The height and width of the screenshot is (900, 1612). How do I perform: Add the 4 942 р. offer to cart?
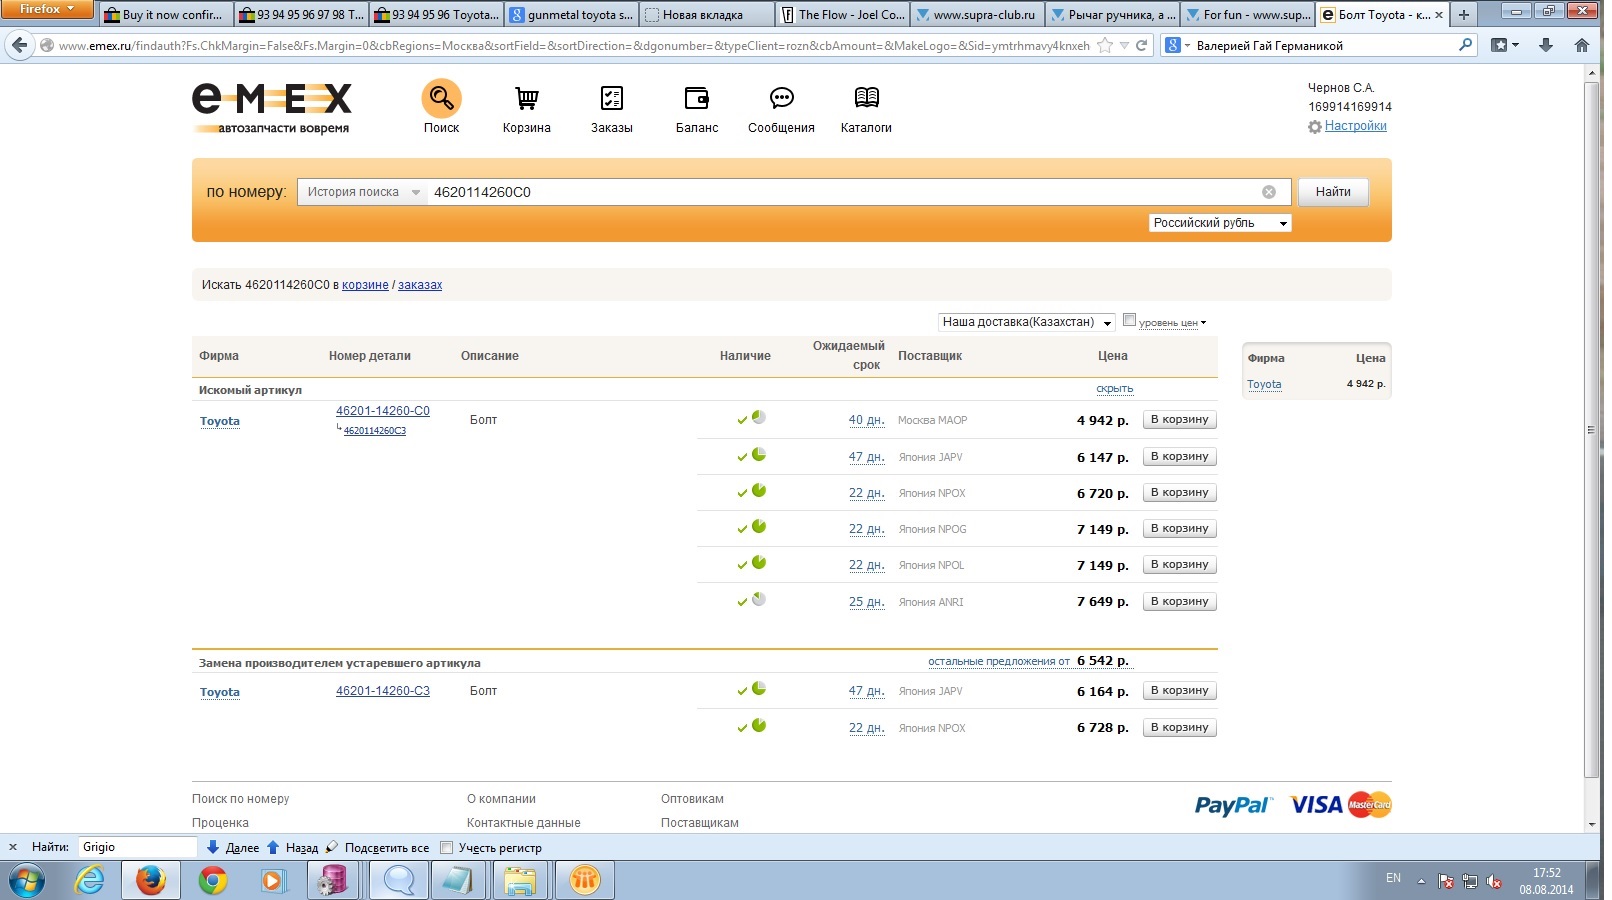(x=1179, y=420)
